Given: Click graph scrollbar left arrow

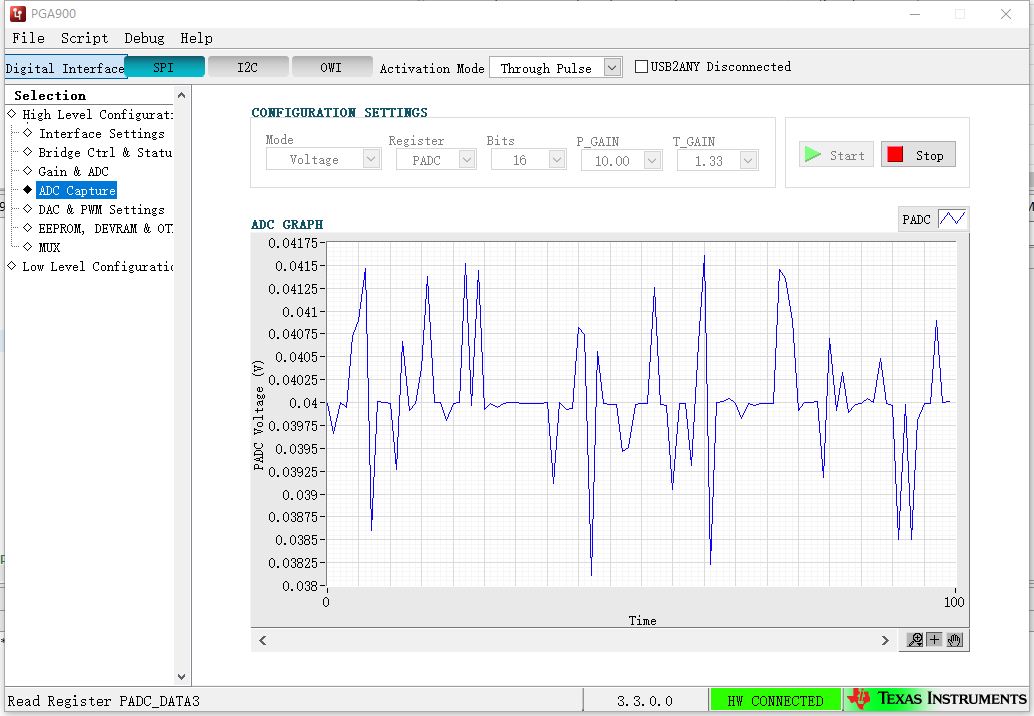Looking at the screenshot, I should tap(262, 640).
